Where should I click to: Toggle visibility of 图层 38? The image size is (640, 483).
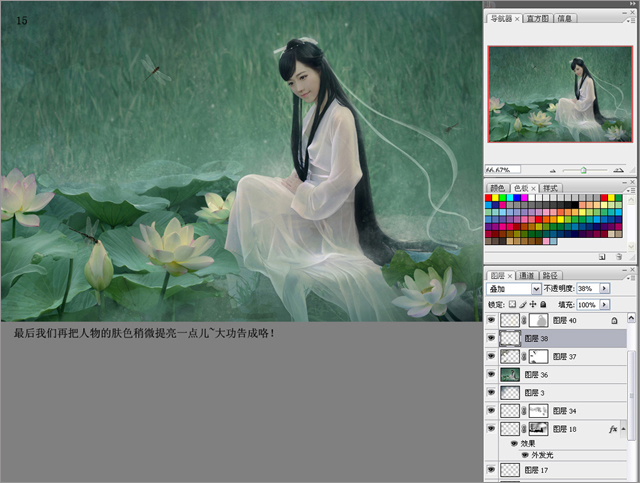[491, 338]
